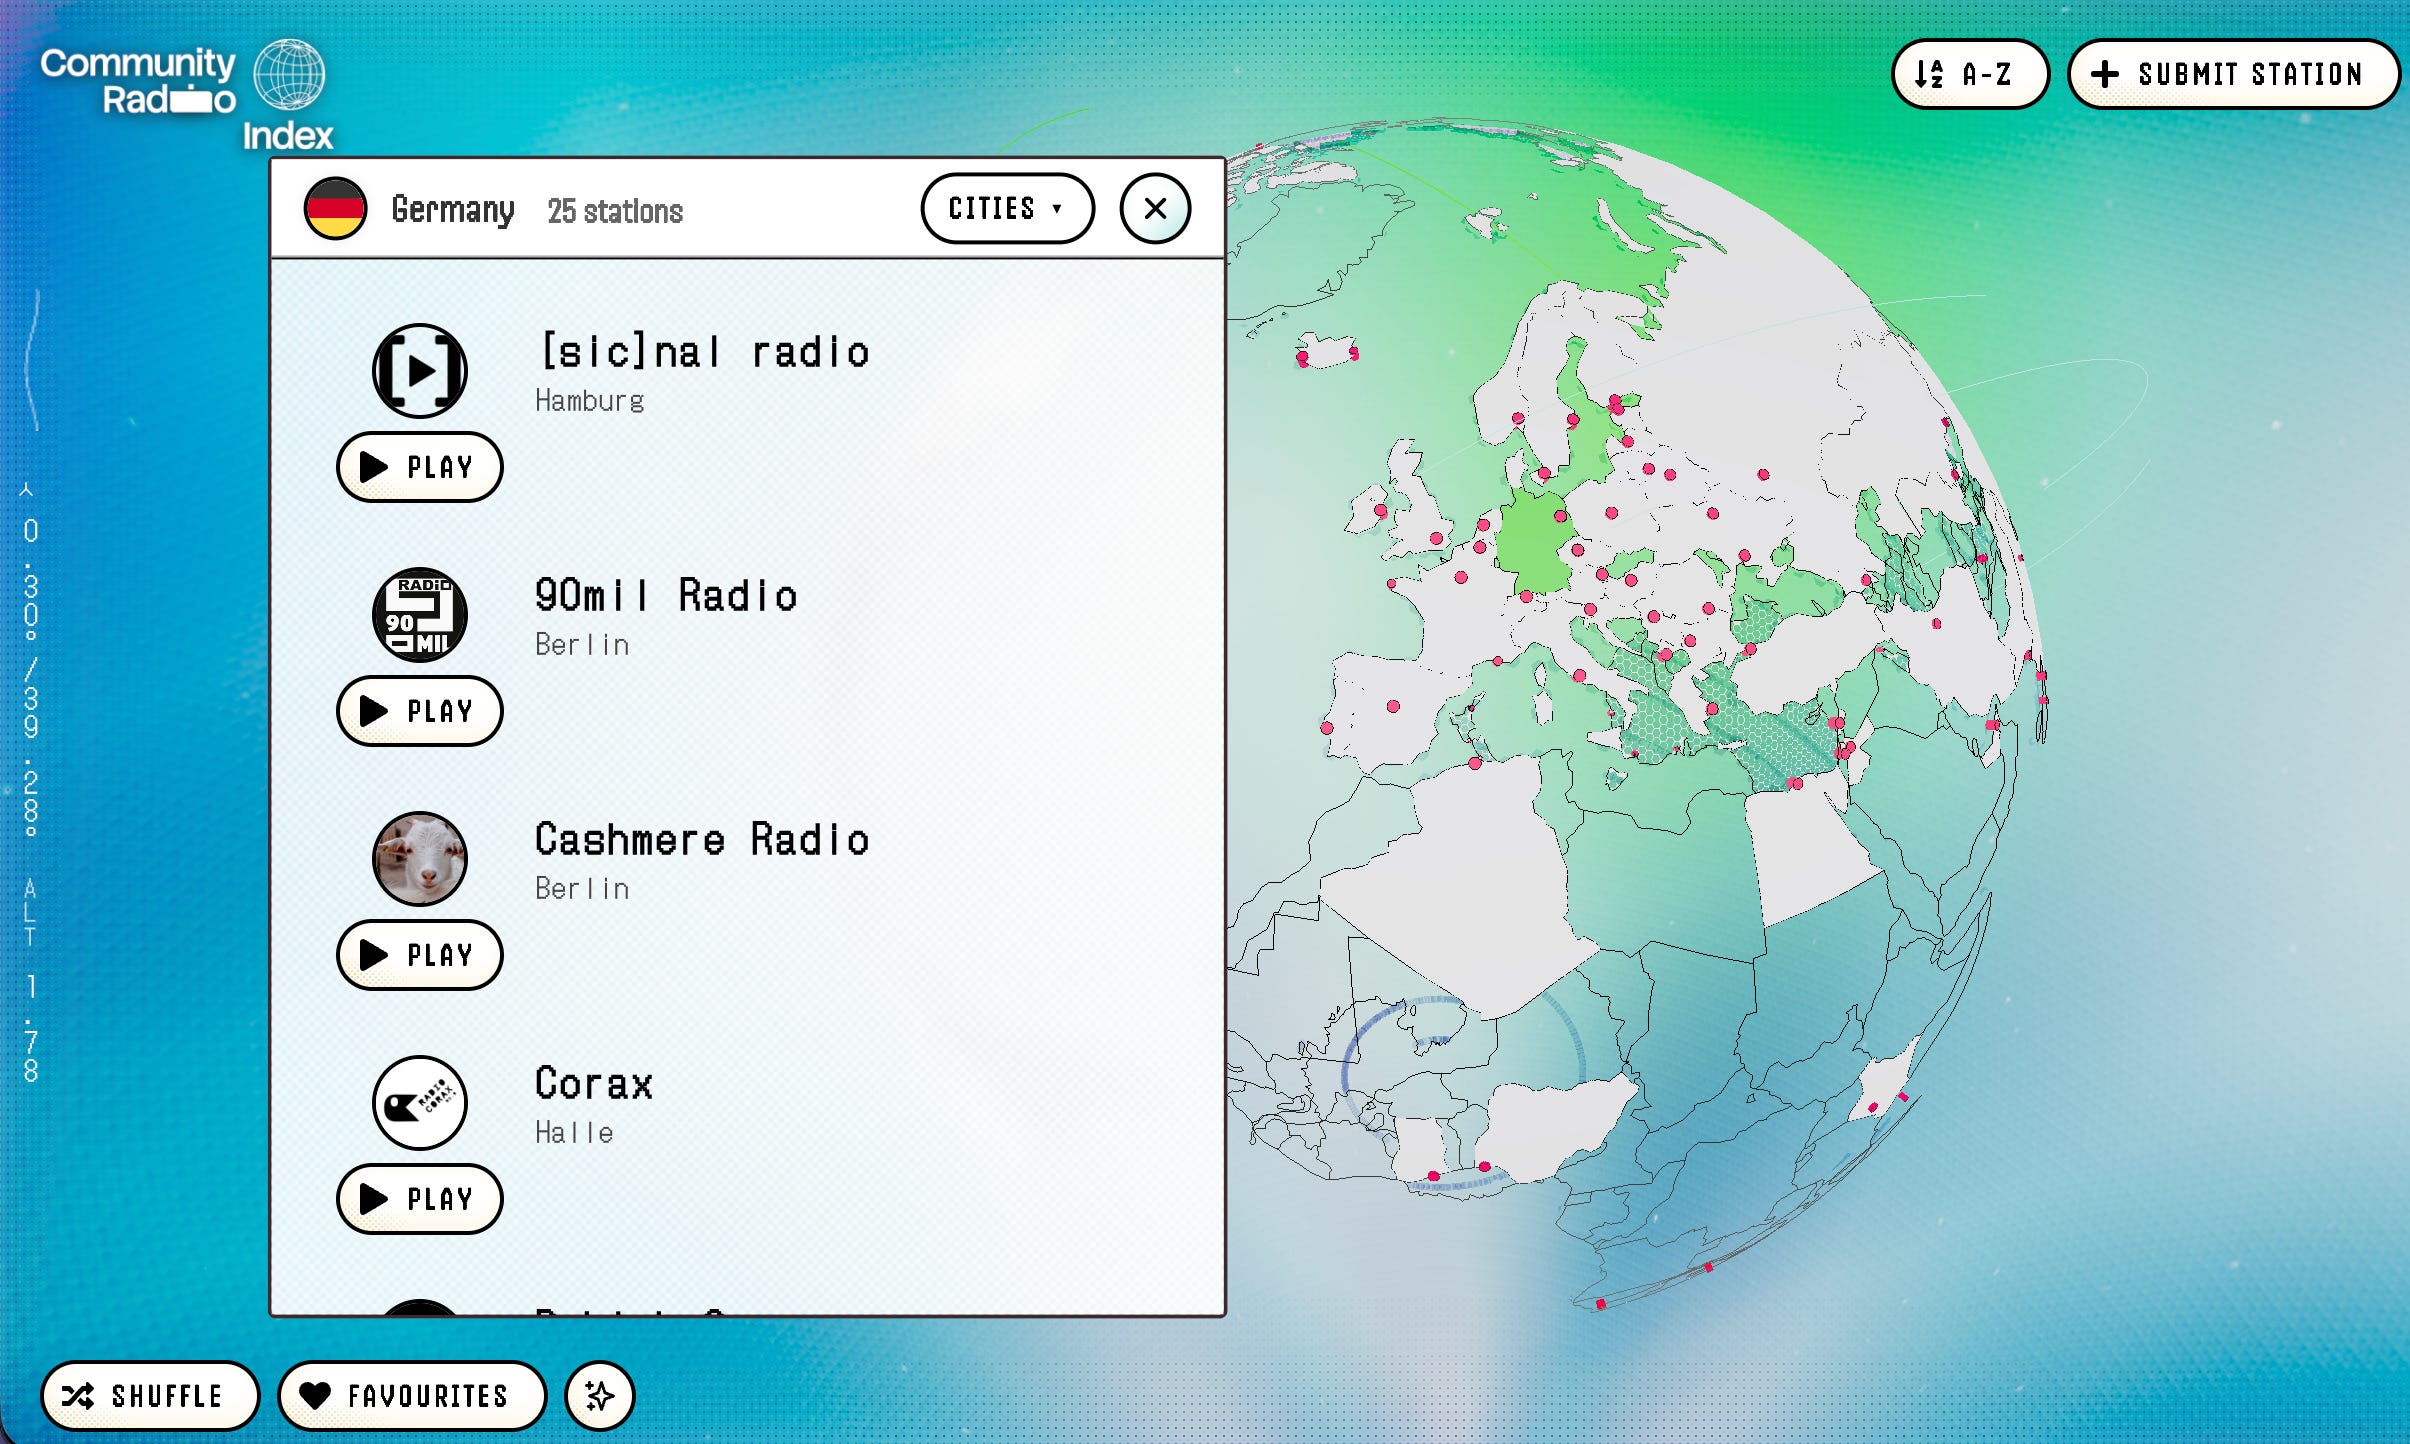2410x1444 pixels.
Task: Play the 90mil Radio station
Action: [x=420, y=711]
